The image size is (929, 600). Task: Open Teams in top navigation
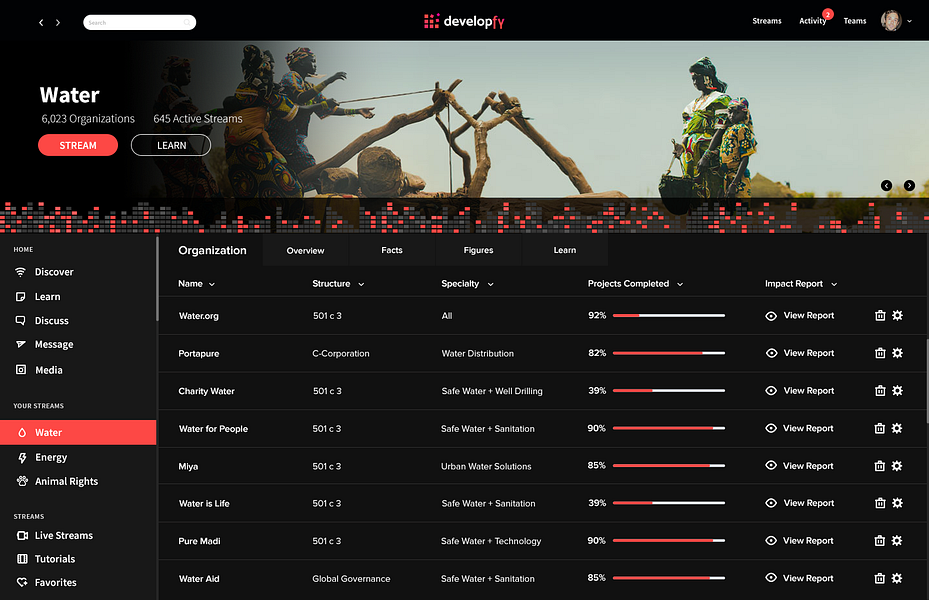[x=854, y=21]
